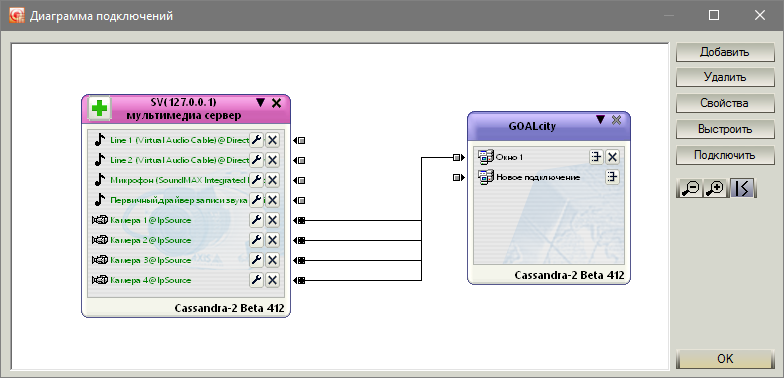Click the Выстроить arrange button
784x378 pixels.
click(725, 130)
